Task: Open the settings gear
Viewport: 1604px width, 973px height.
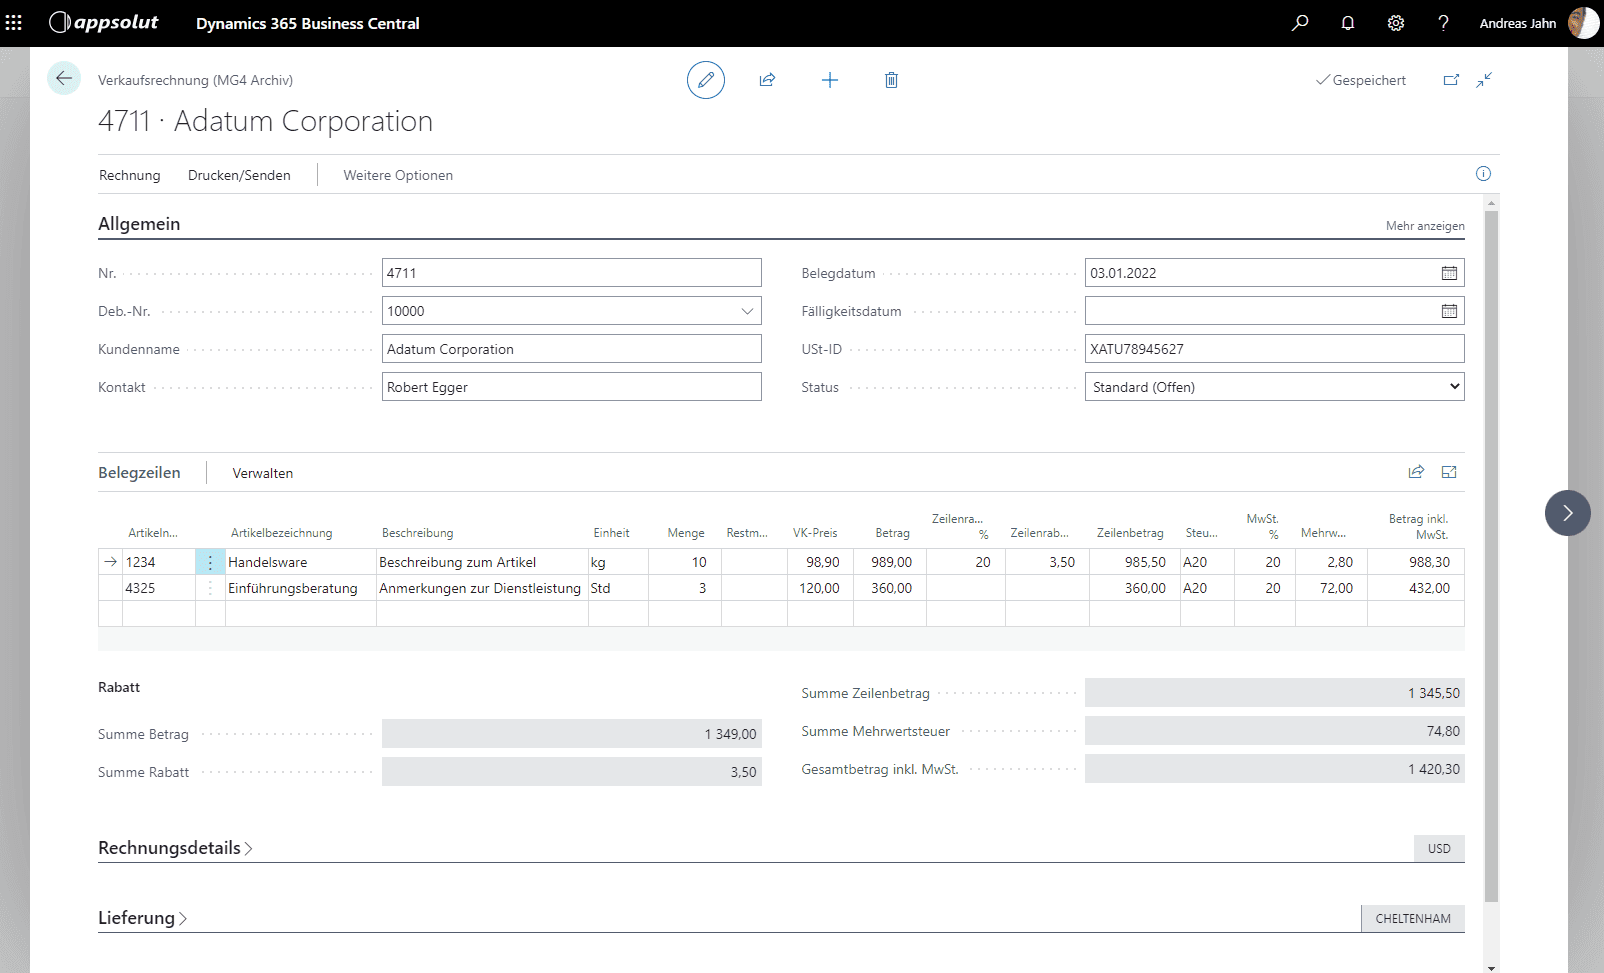Action: (x=1396, y=23)
